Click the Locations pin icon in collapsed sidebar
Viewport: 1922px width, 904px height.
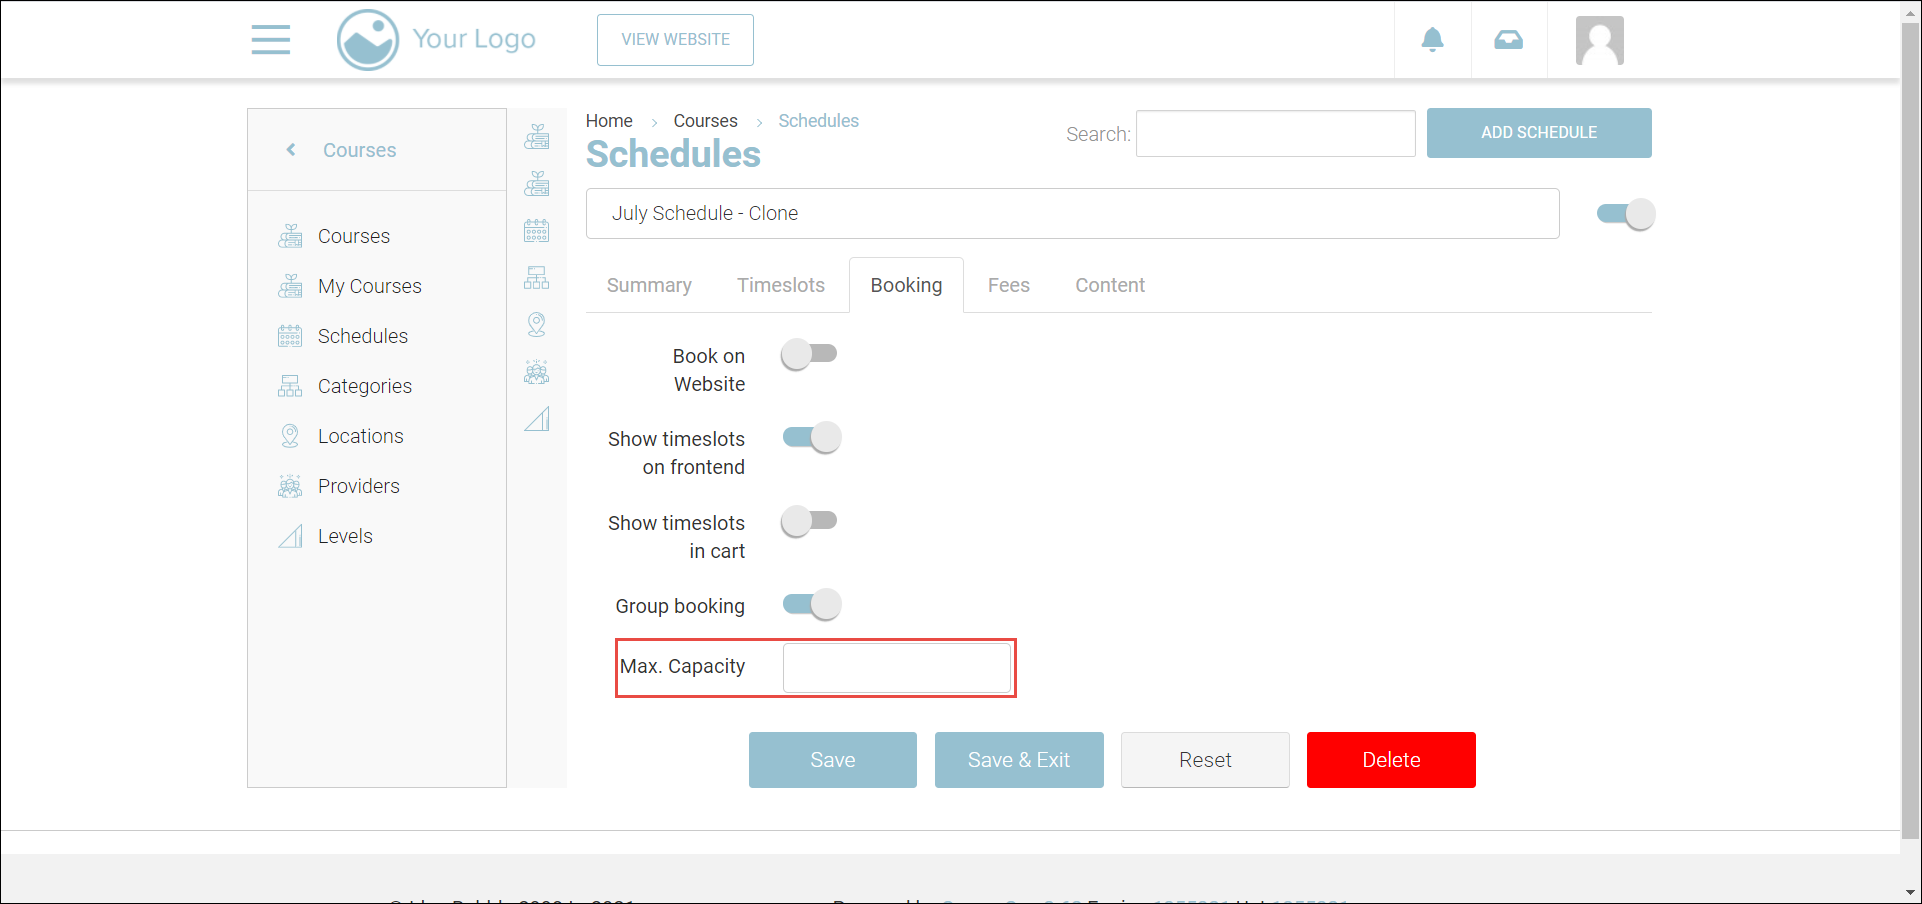pos(537,325)
